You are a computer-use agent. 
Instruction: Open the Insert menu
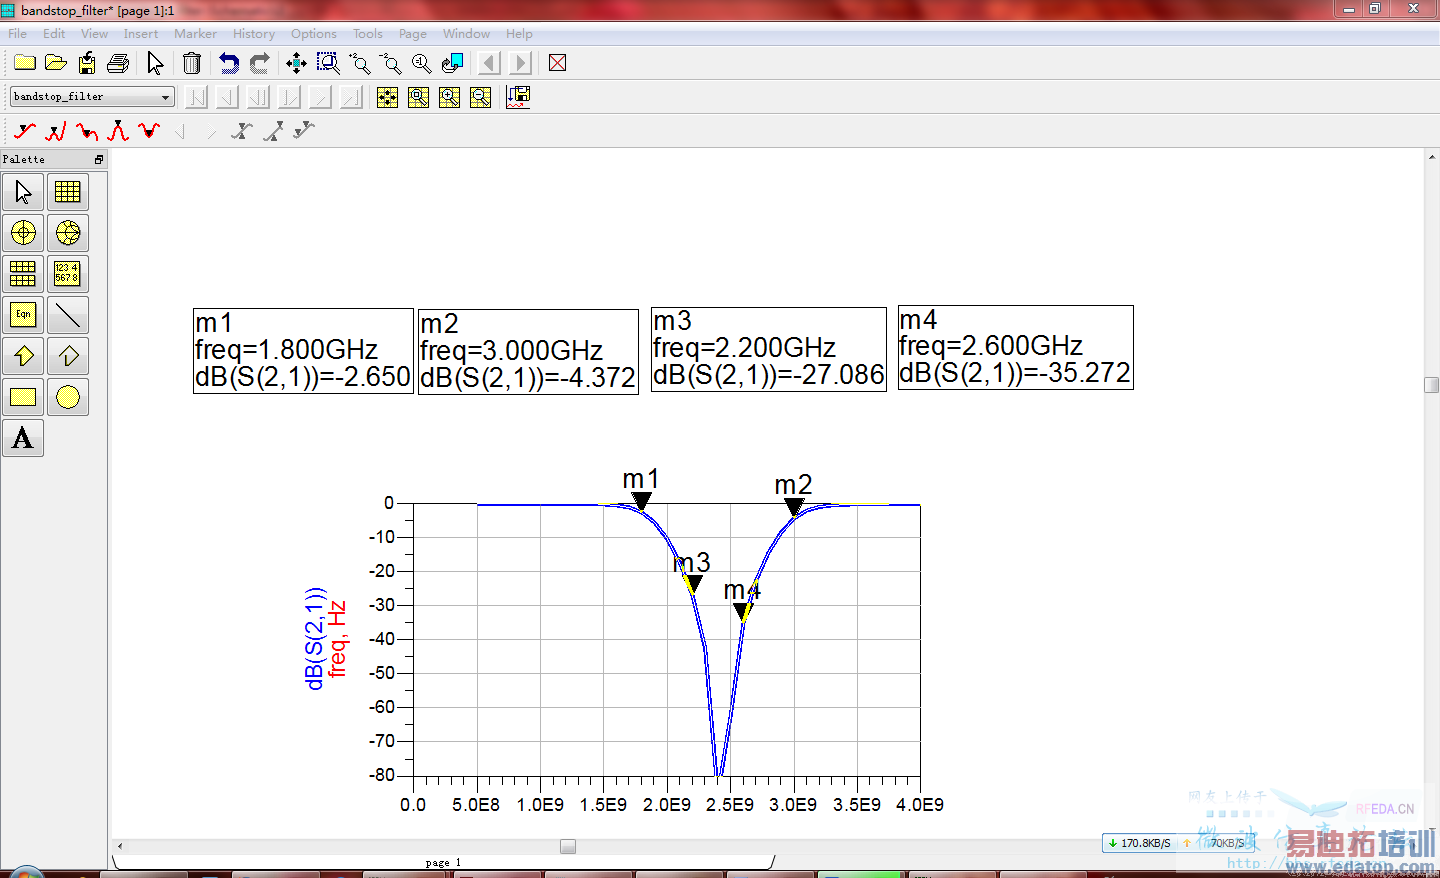pos(141,34)
